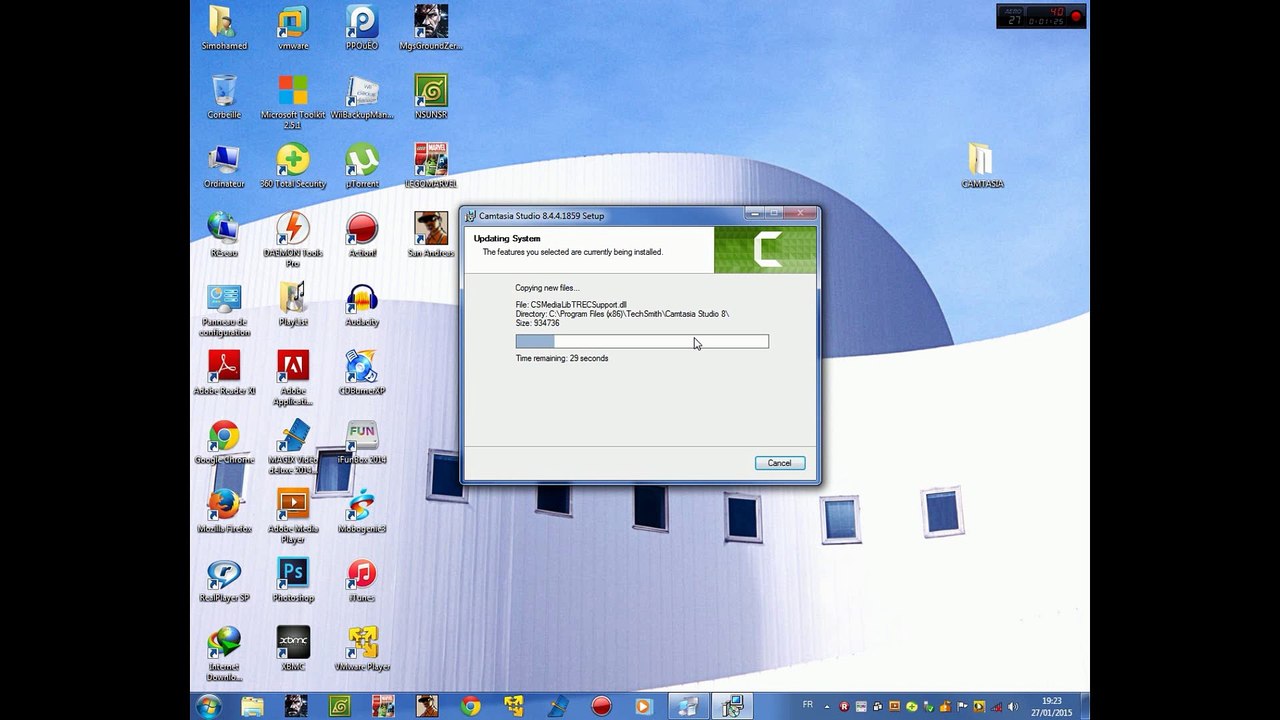Select the µTorrent desktop shortcut

tap(362, 165)
